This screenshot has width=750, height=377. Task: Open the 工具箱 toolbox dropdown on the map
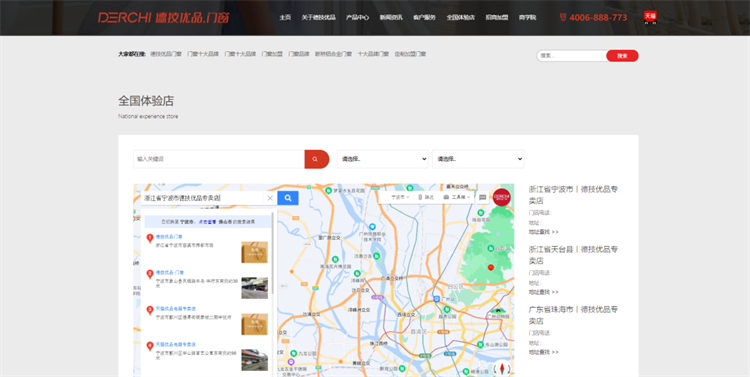tap(456, 197)
